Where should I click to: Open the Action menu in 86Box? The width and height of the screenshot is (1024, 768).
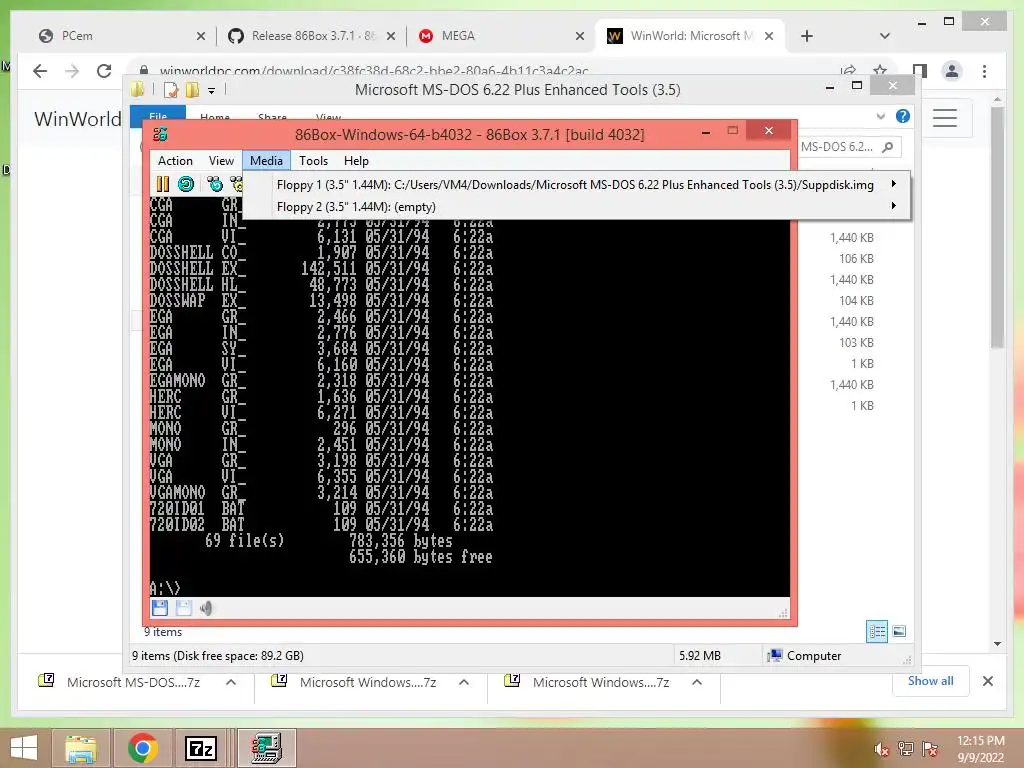coord(175,161)
